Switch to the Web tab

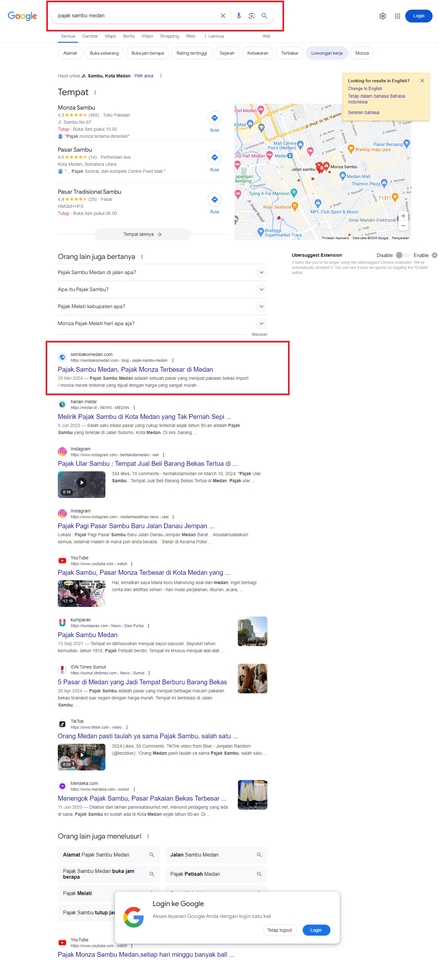[x=190, y=36]
